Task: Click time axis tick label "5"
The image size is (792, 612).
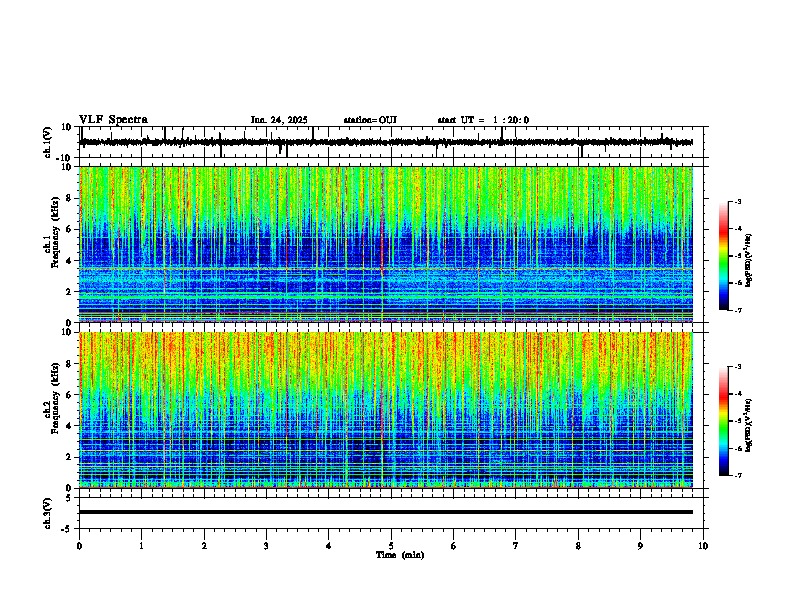Action: [x=391, y=546]
